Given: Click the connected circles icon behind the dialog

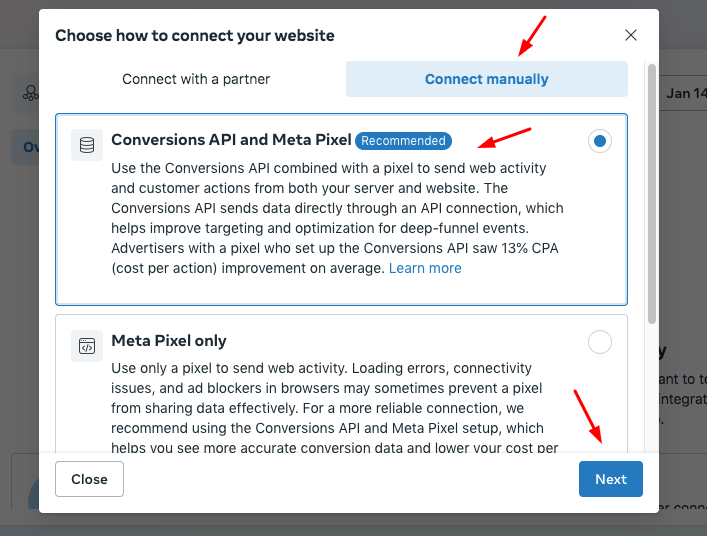Looking at the screenshot, I should pos(30,93).
